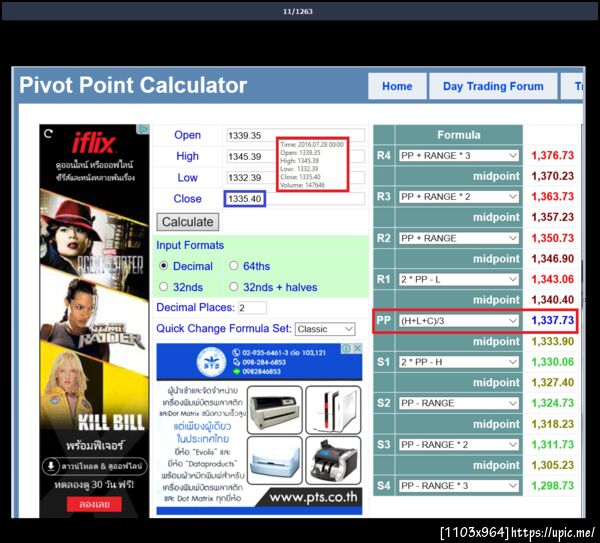The image size is (600, 543).
Task: Click the download icon in iflix ad
Action: point(51,466)
